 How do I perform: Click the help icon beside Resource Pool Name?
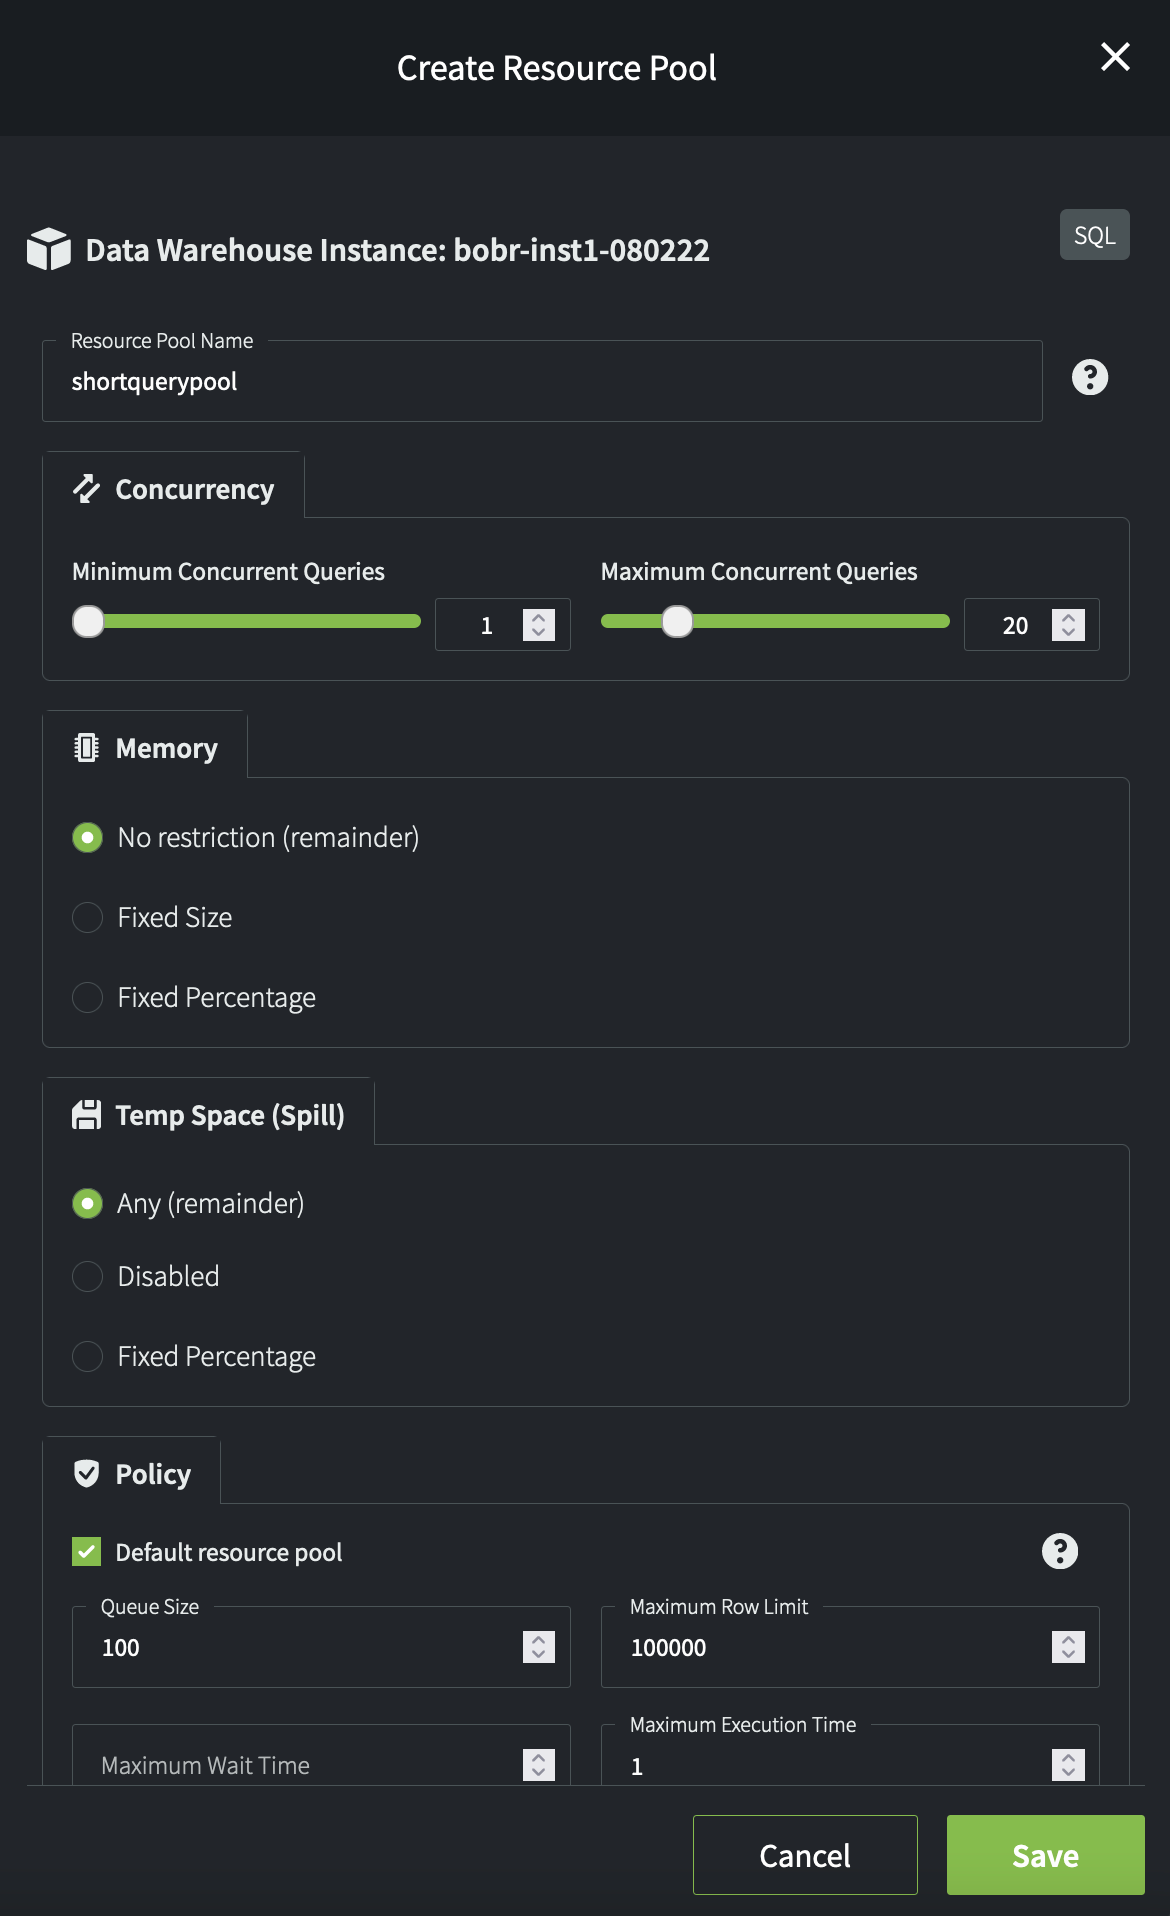pos(1089,378)
